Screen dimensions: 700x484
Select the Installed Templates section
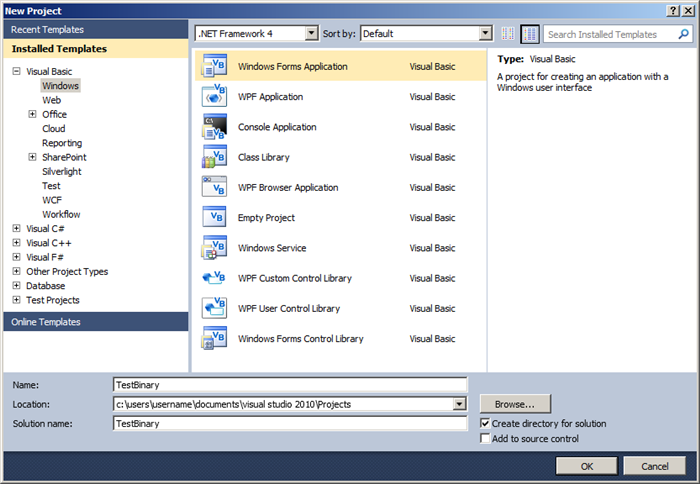[96, 49]
